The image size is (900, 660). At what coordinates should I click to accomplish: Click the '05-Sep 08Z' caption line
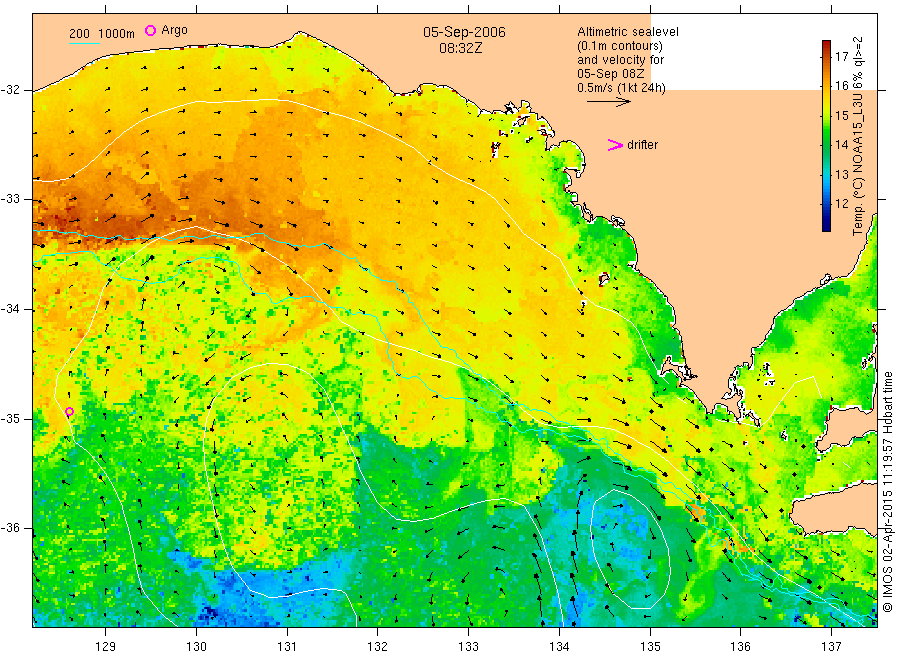611,74
